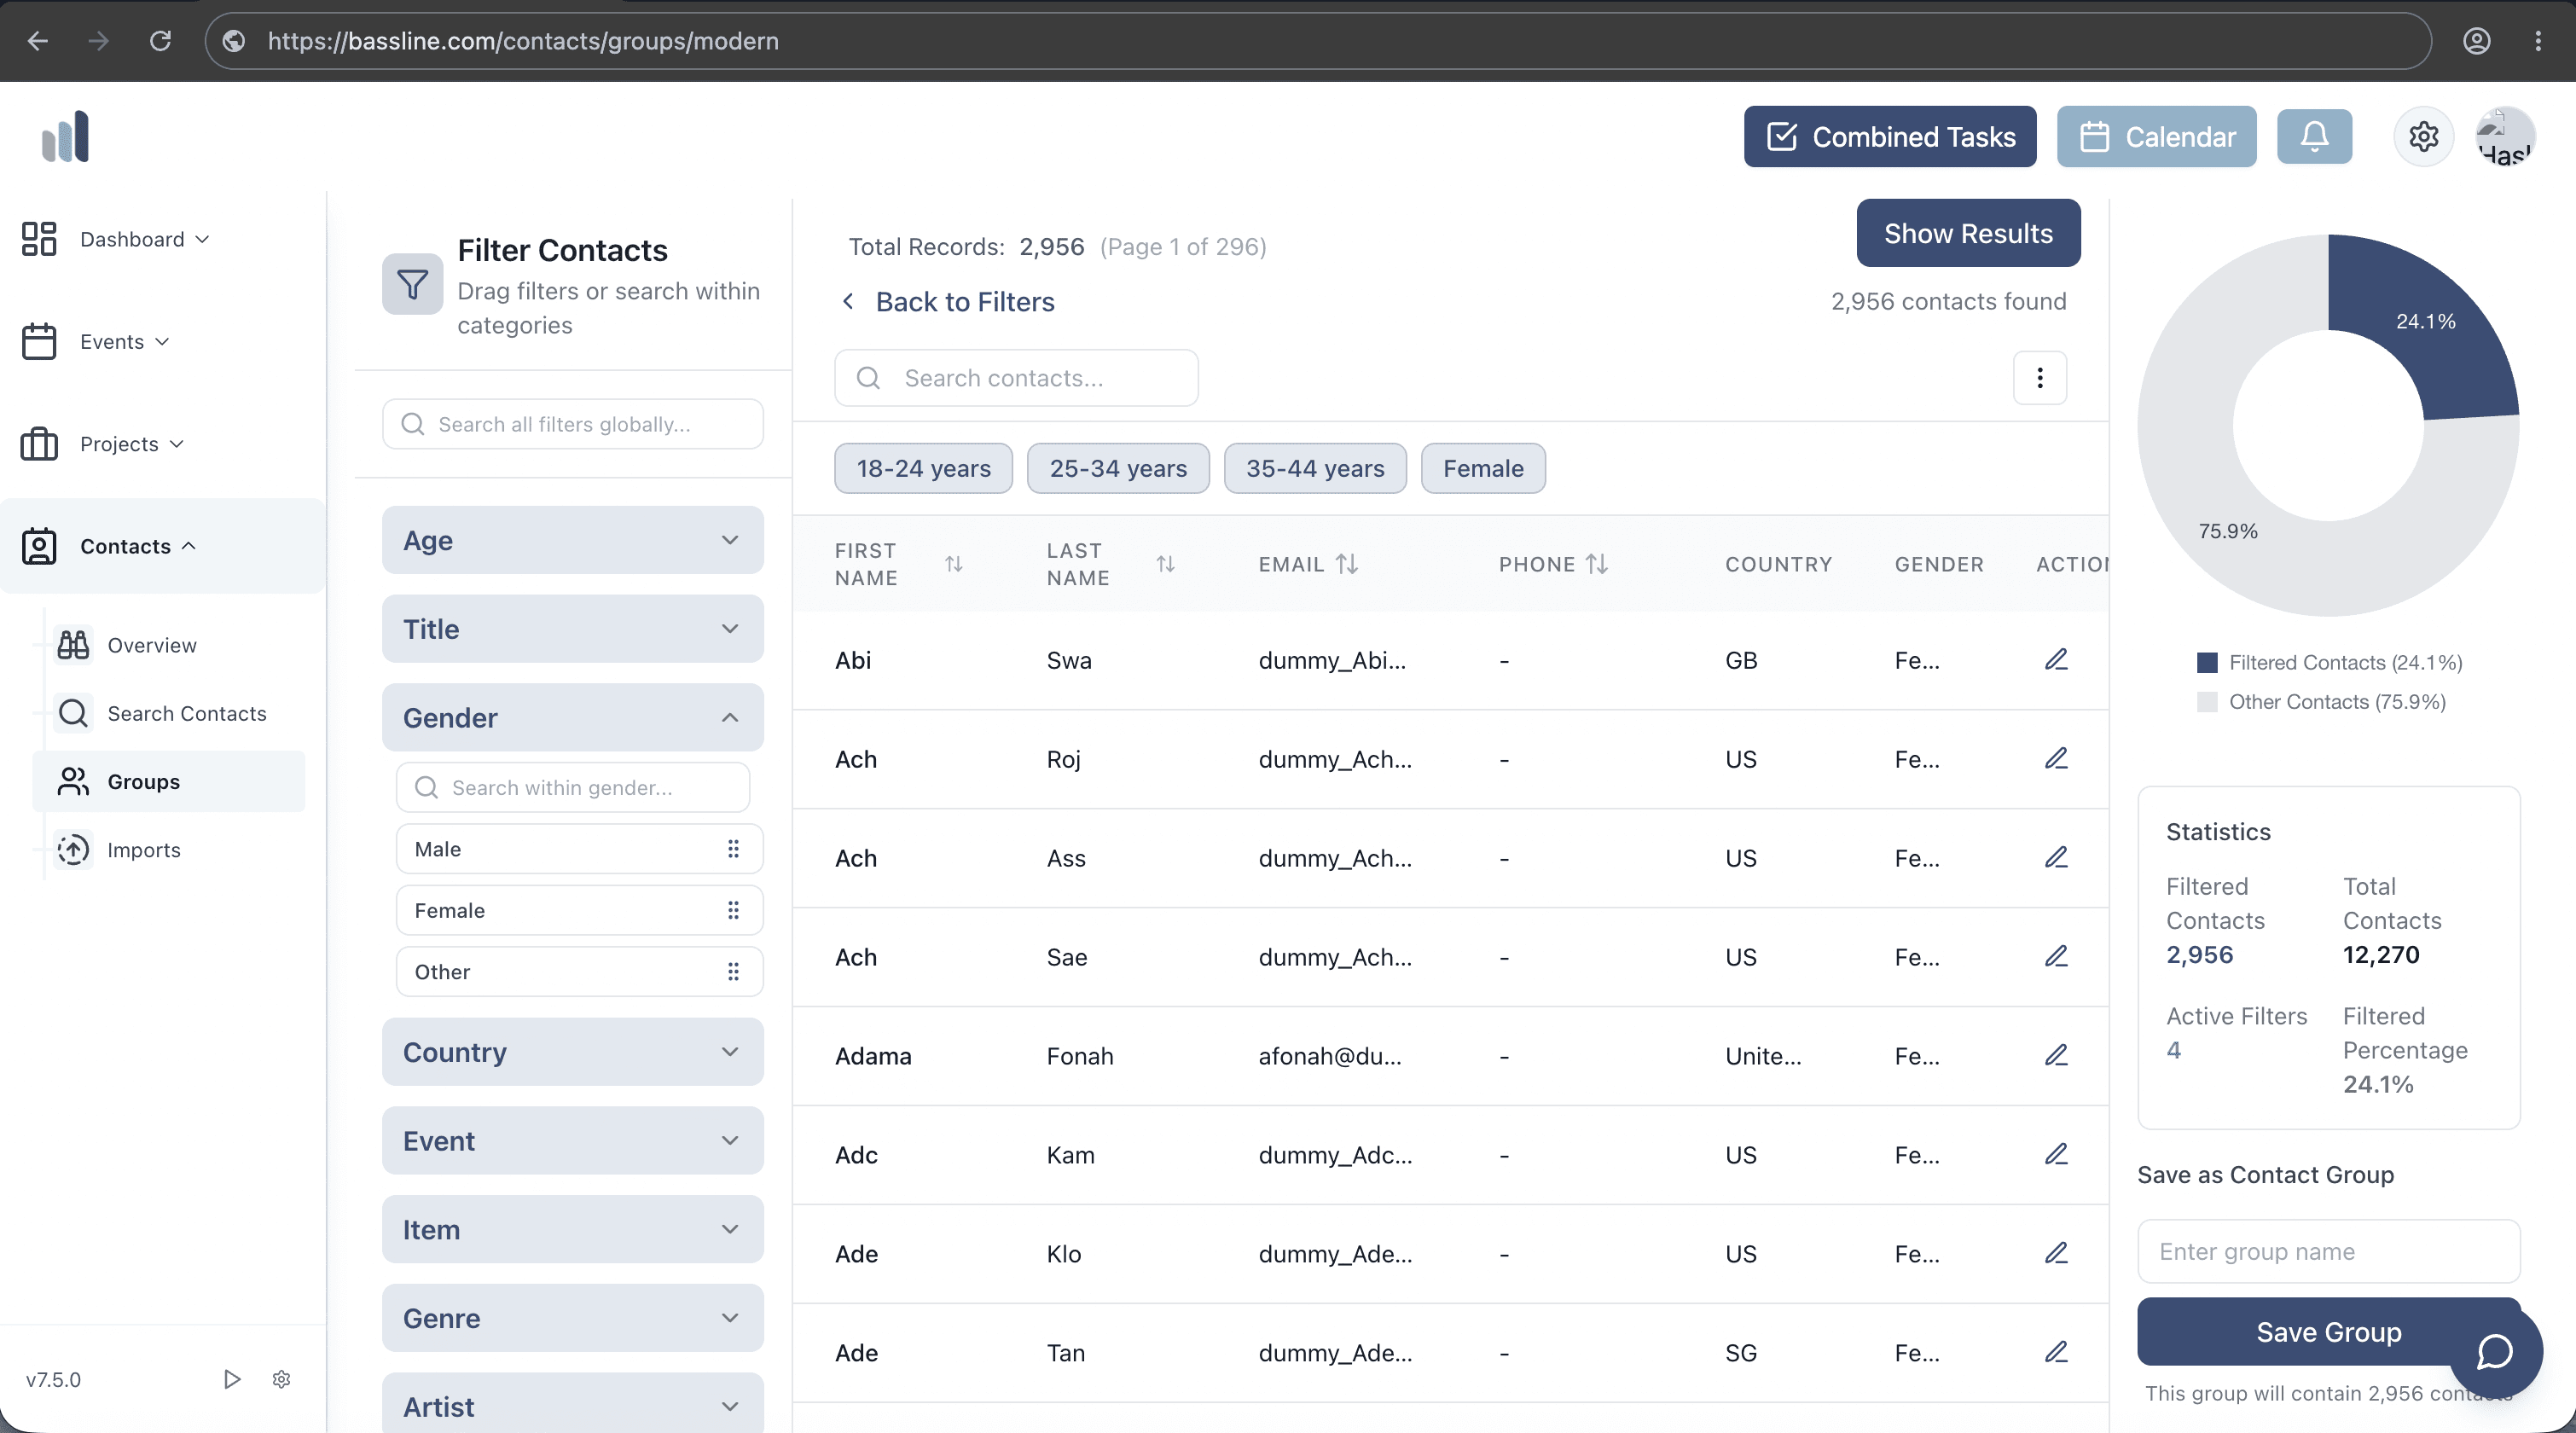Open settings via the top gear icon

pyautogui.click(x=2423, y=136)
